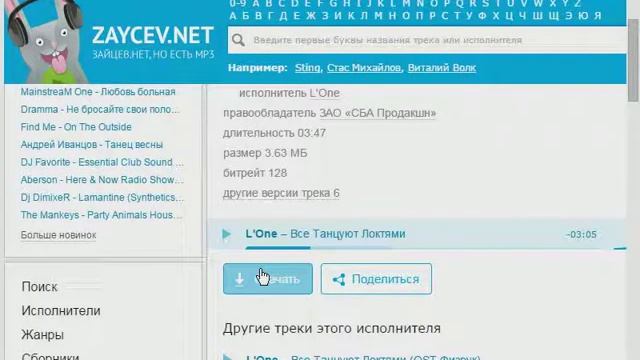
Task: Select Cyrillic letter Я in the alphabet index
Action: tap(598, 16)
